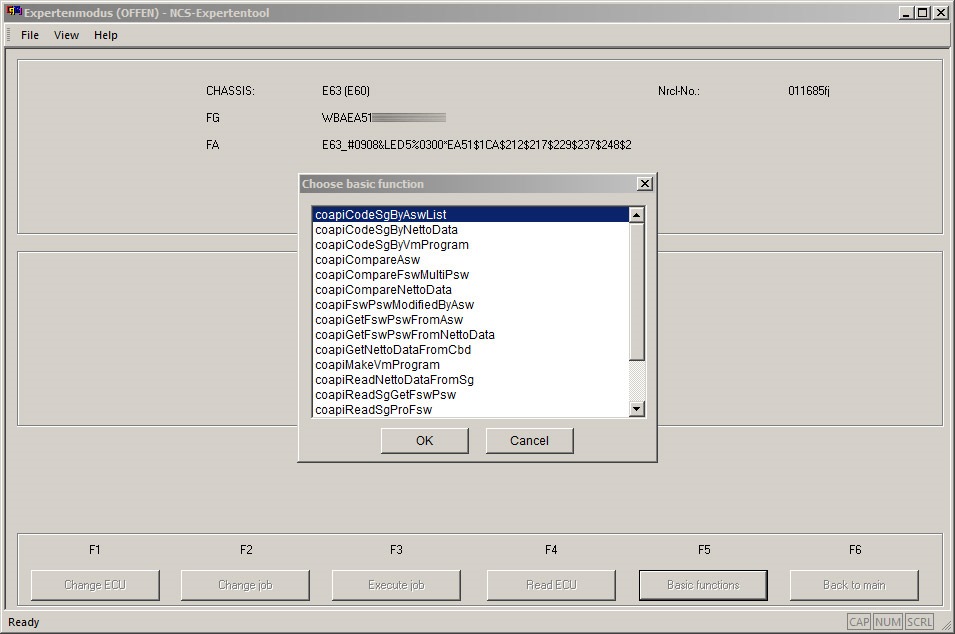
Task: Click the Back to main button
Action: tap(854, 585)
